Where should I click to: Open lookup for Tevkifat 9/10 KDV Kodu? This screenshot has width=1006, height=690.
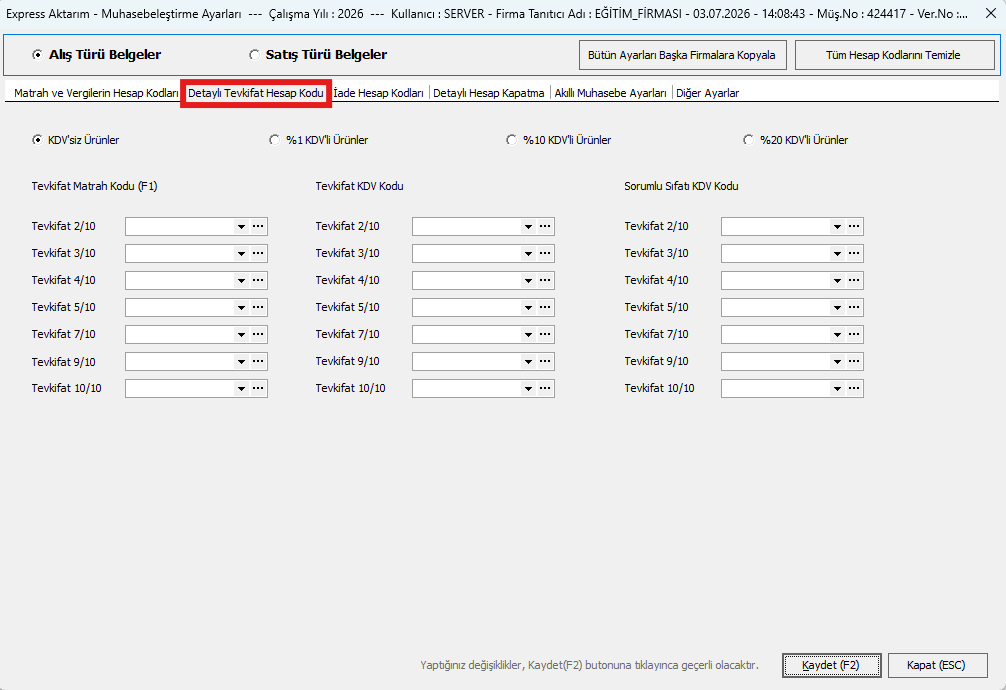point(545,361)
